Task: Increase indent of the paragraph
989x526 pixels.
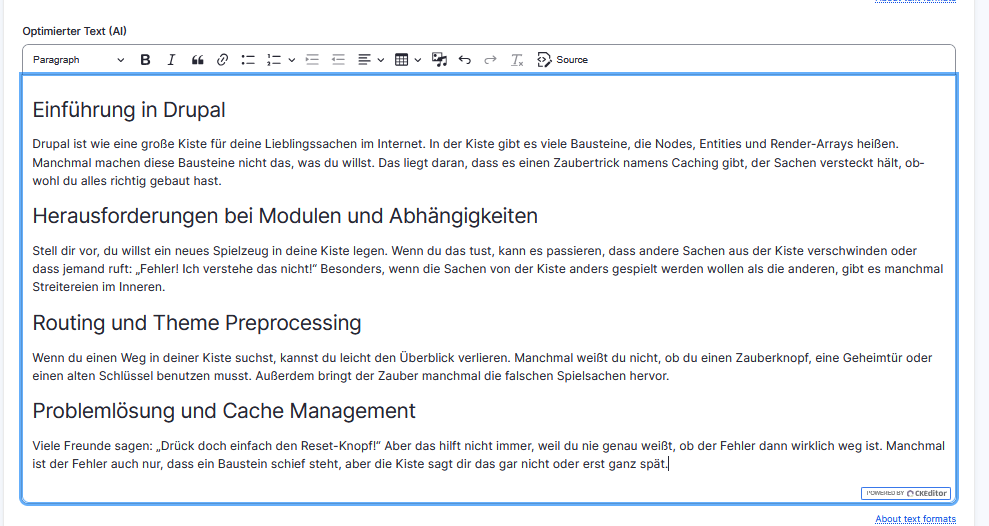Action: [312, 60]
